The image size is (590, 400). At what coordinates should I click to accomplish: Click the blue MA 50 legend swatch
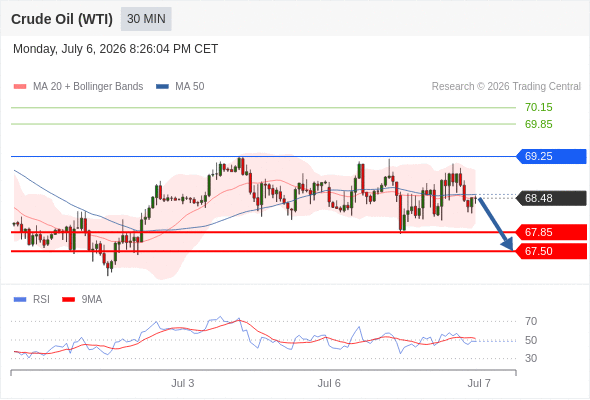coord(162,87)
